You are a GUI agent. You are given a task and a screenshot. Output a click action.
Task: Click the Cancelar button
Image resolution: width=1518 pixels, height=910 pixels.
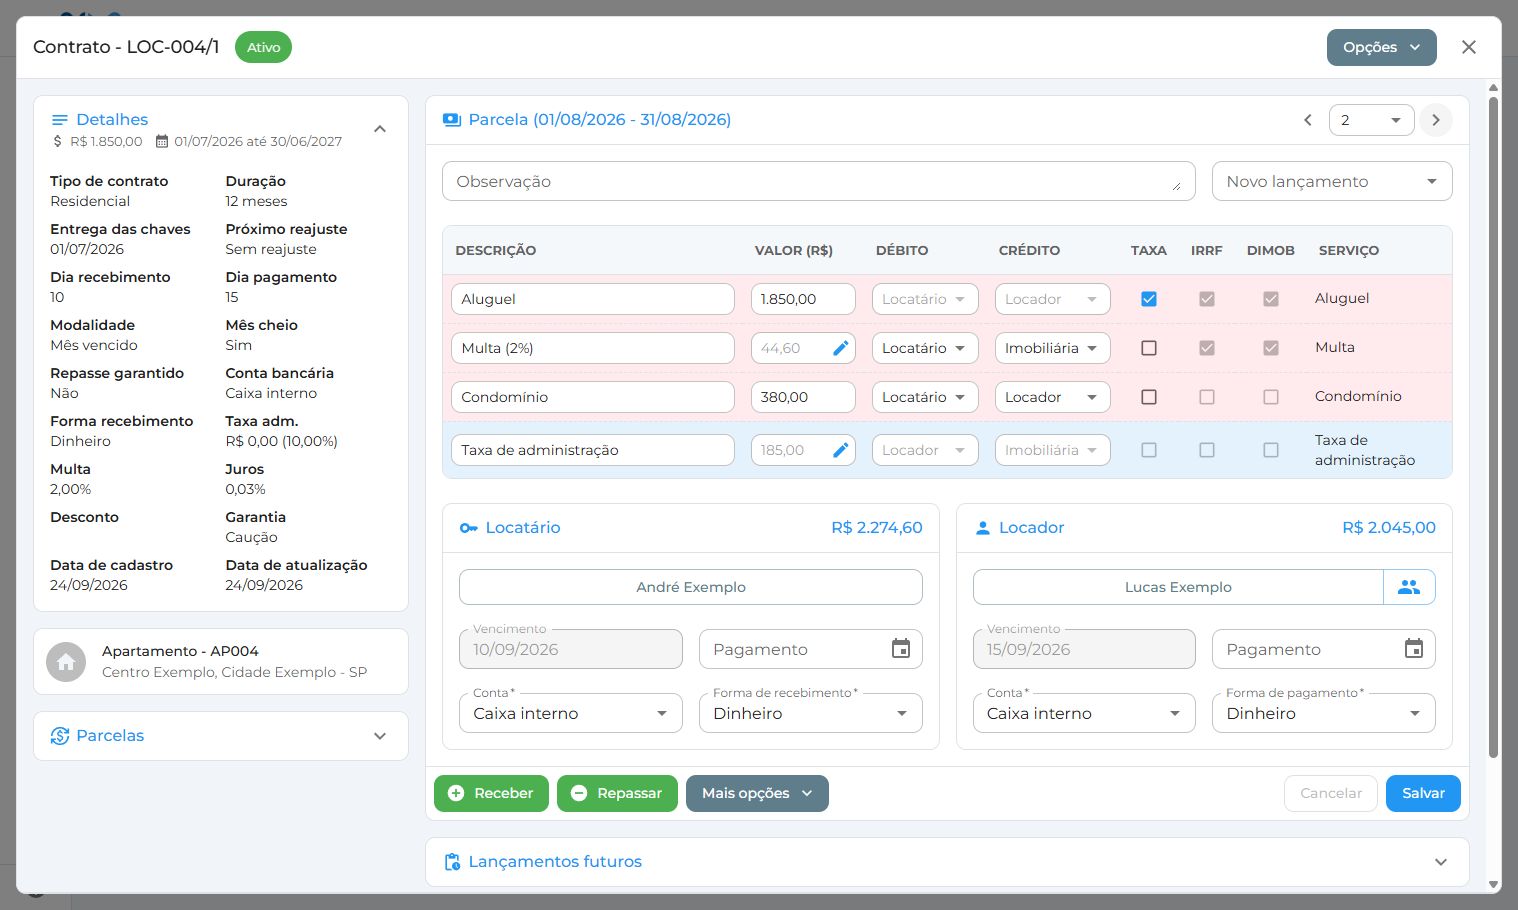coord(1330,793)
